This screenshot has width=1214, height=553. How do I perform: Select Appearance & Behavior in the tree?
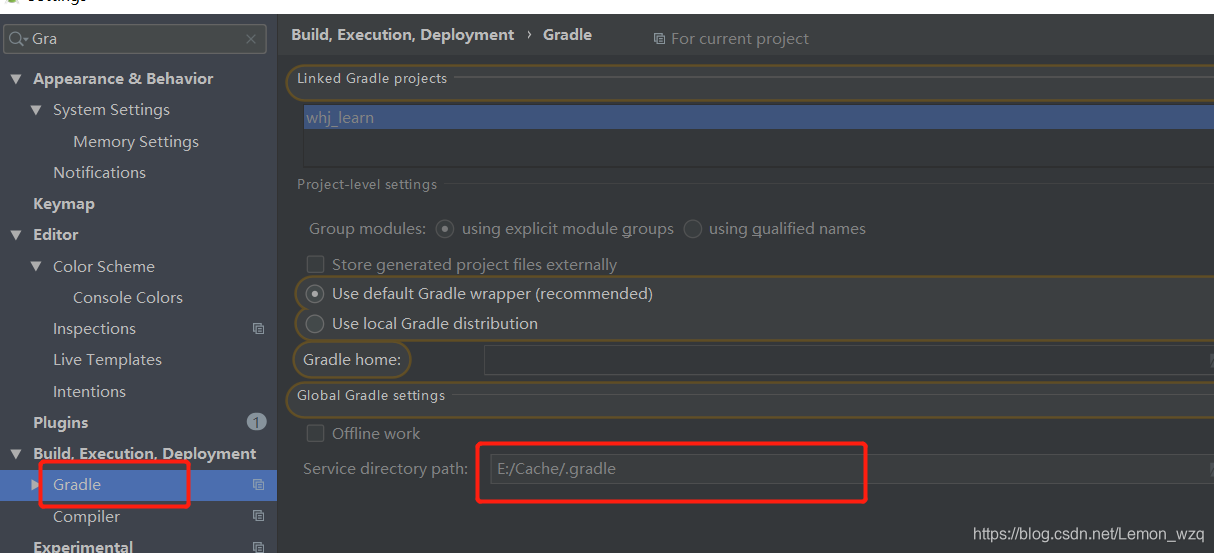123,79
